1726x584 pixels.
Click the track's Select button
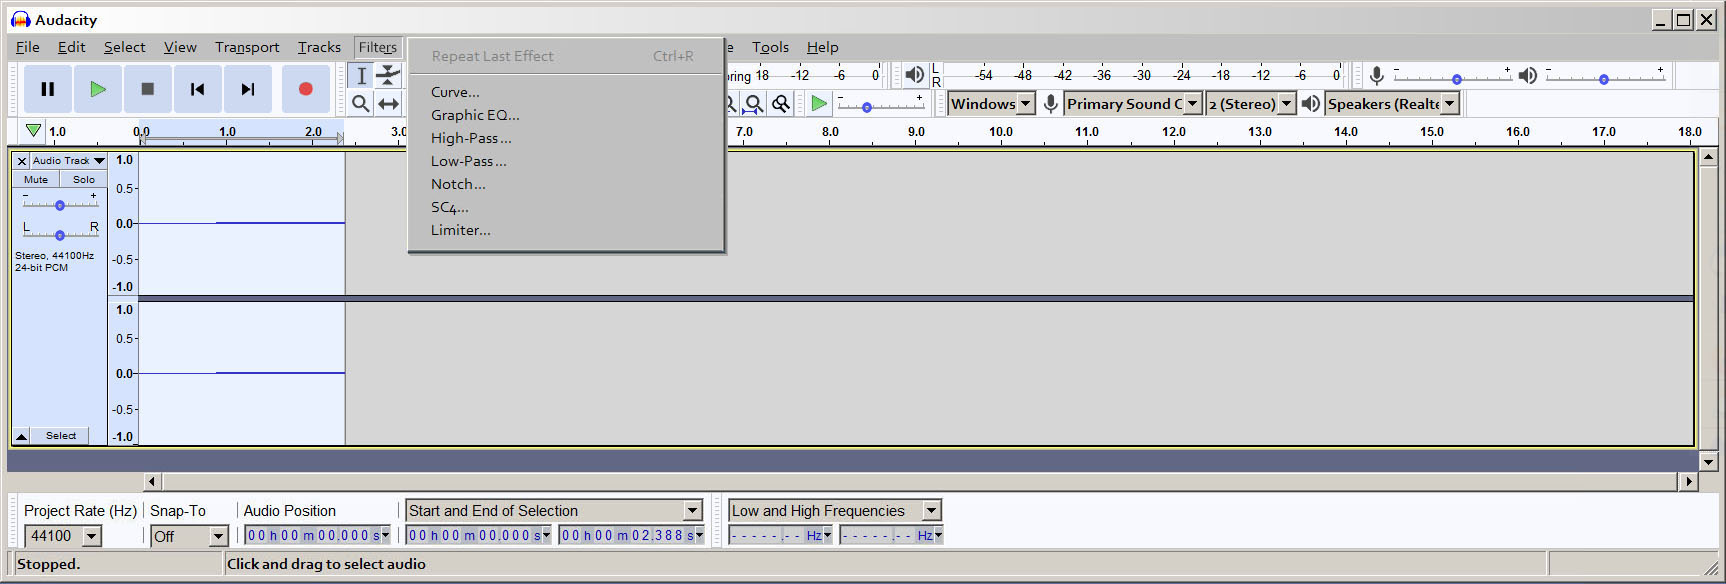coord(61,436)
